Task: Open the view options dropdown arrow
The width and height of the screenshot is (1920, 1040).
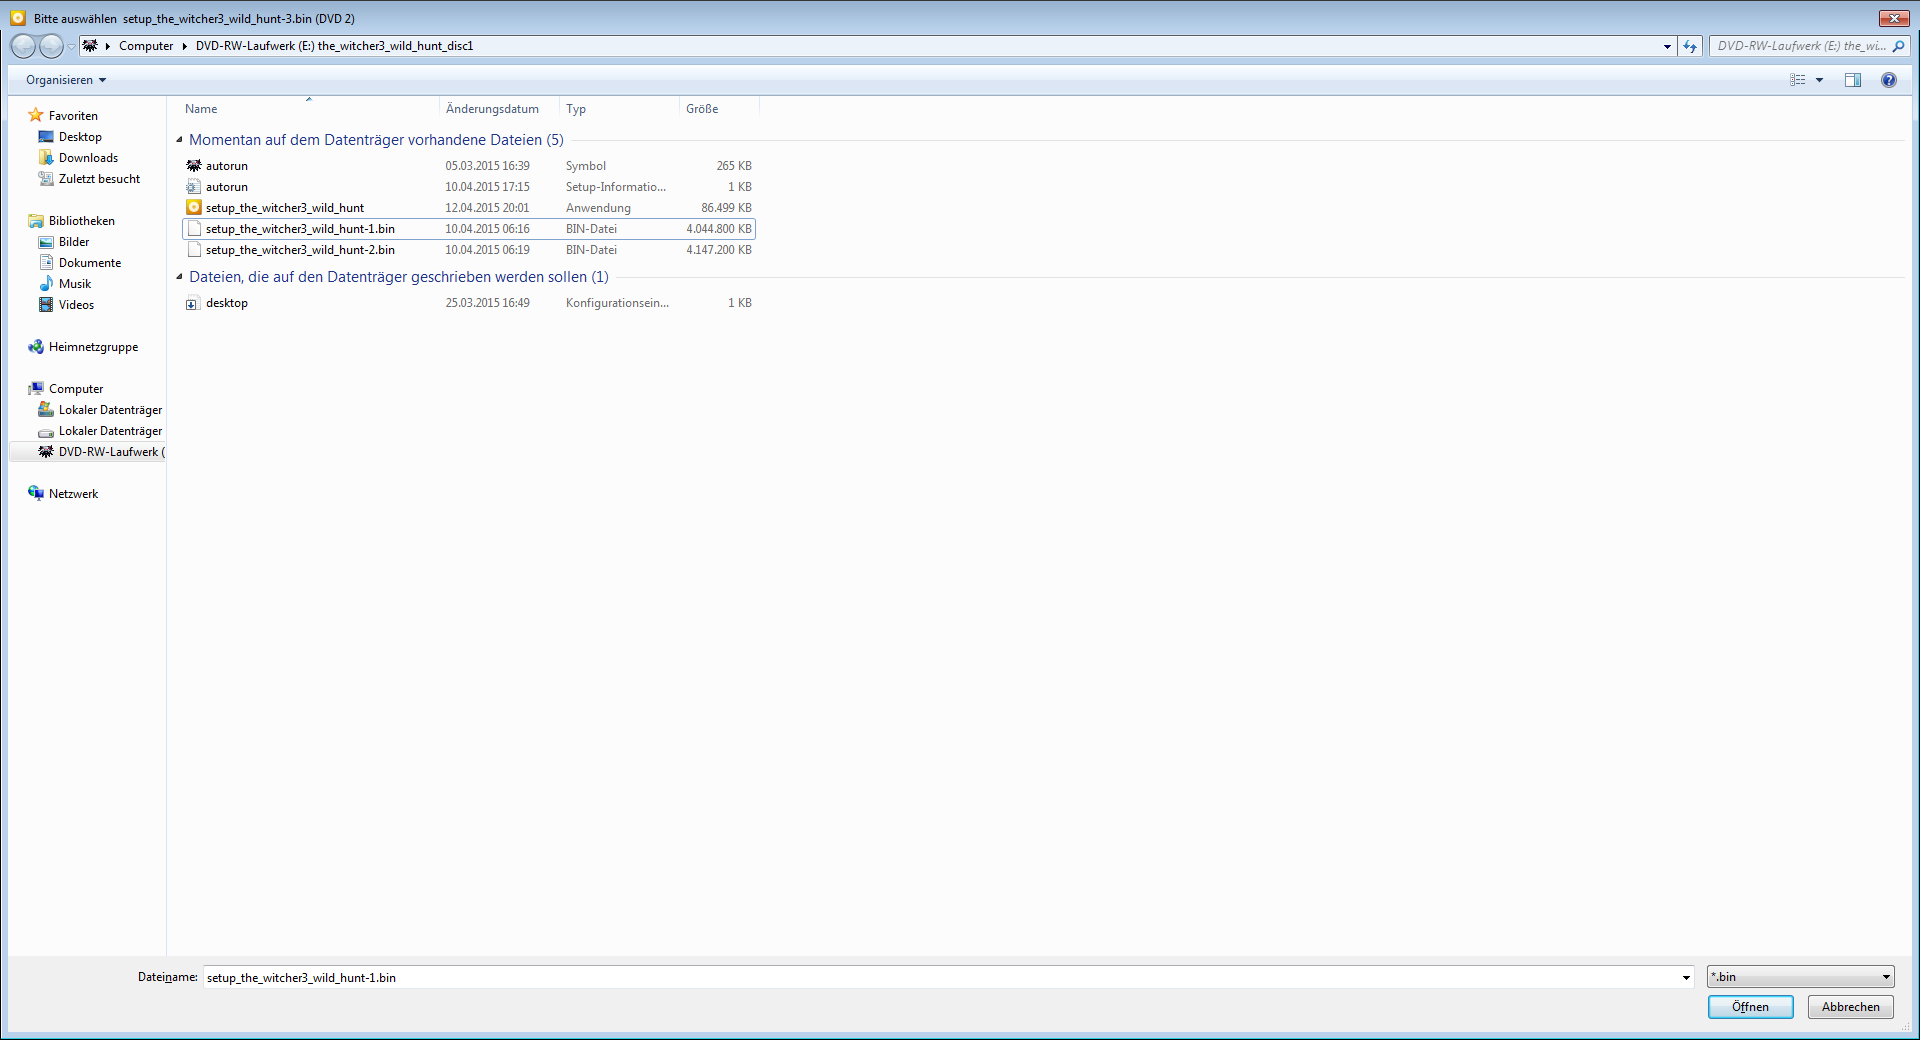Action: (x=1820, y=80)
